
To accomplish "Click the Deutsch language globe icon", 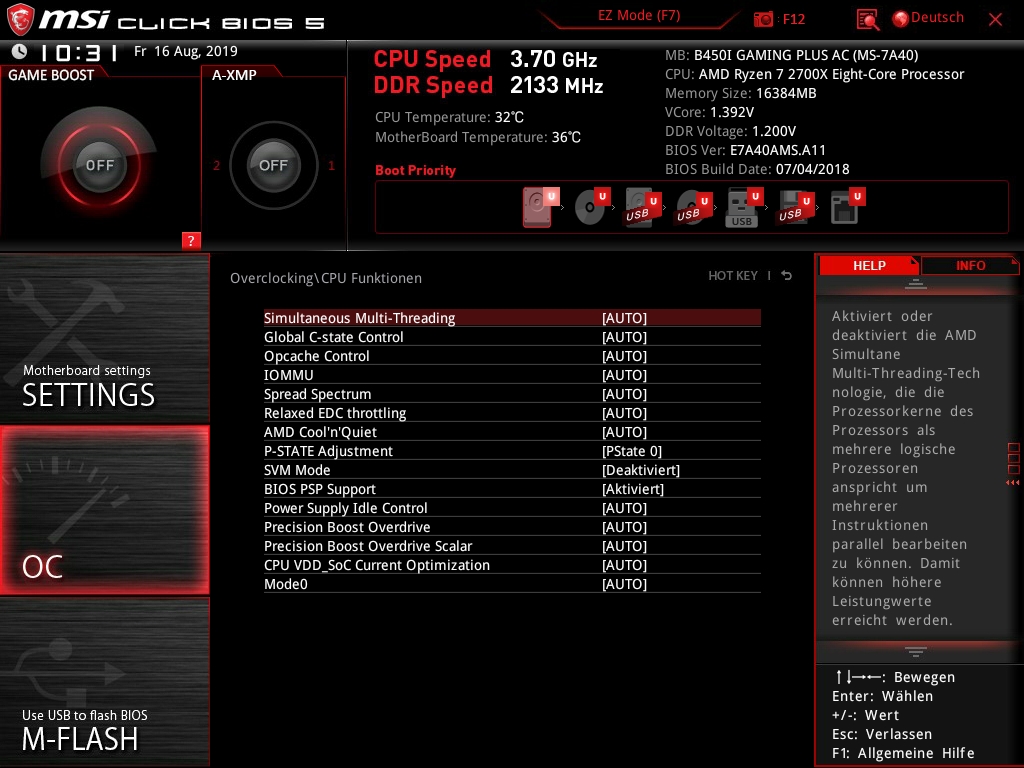I will [x=901, y=19].
